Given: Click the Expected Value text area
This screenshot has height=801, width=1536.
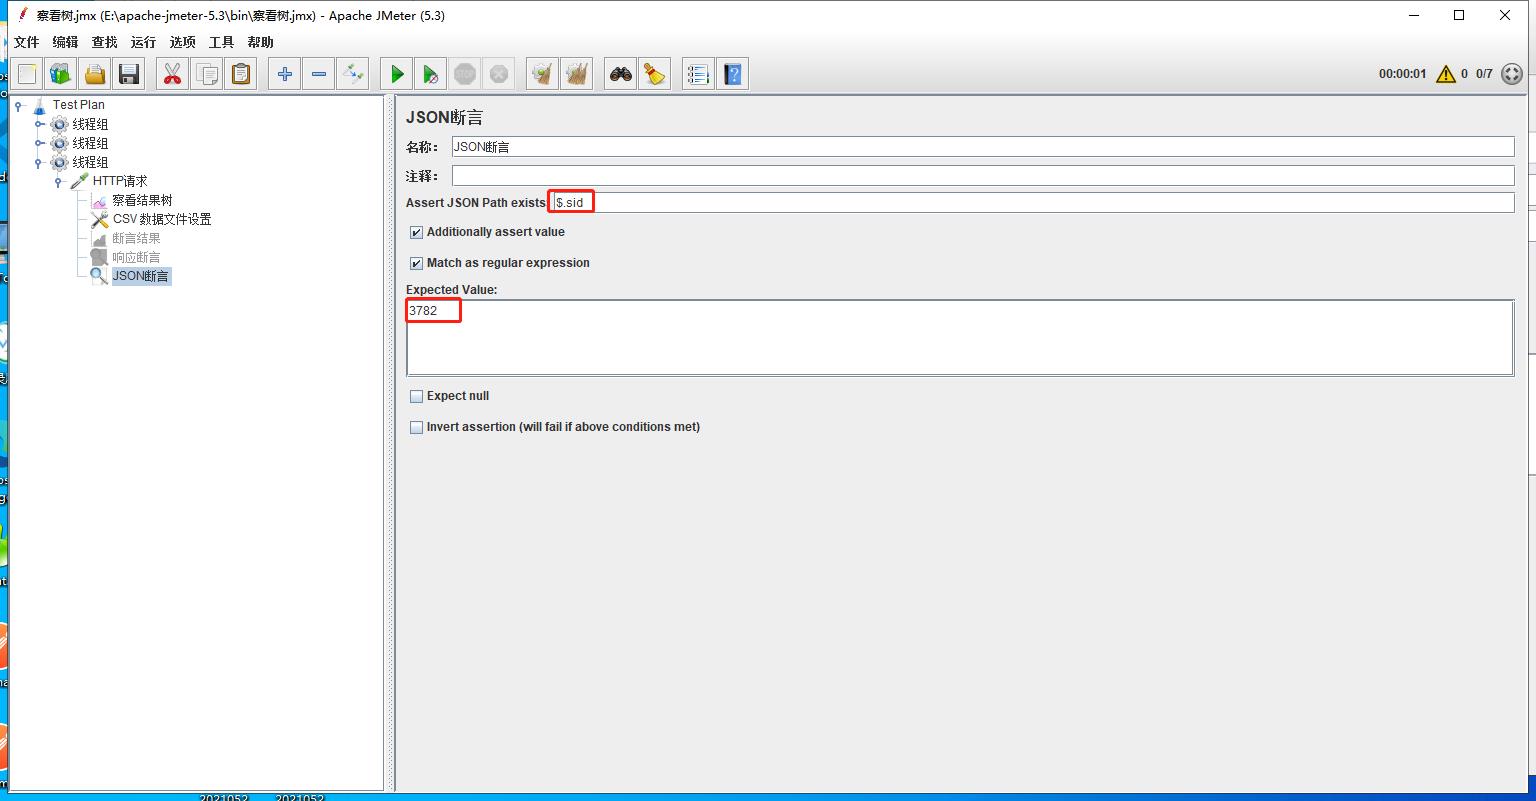Looking at the screenshot, I should pyautogui.click(x=960, y=338).
